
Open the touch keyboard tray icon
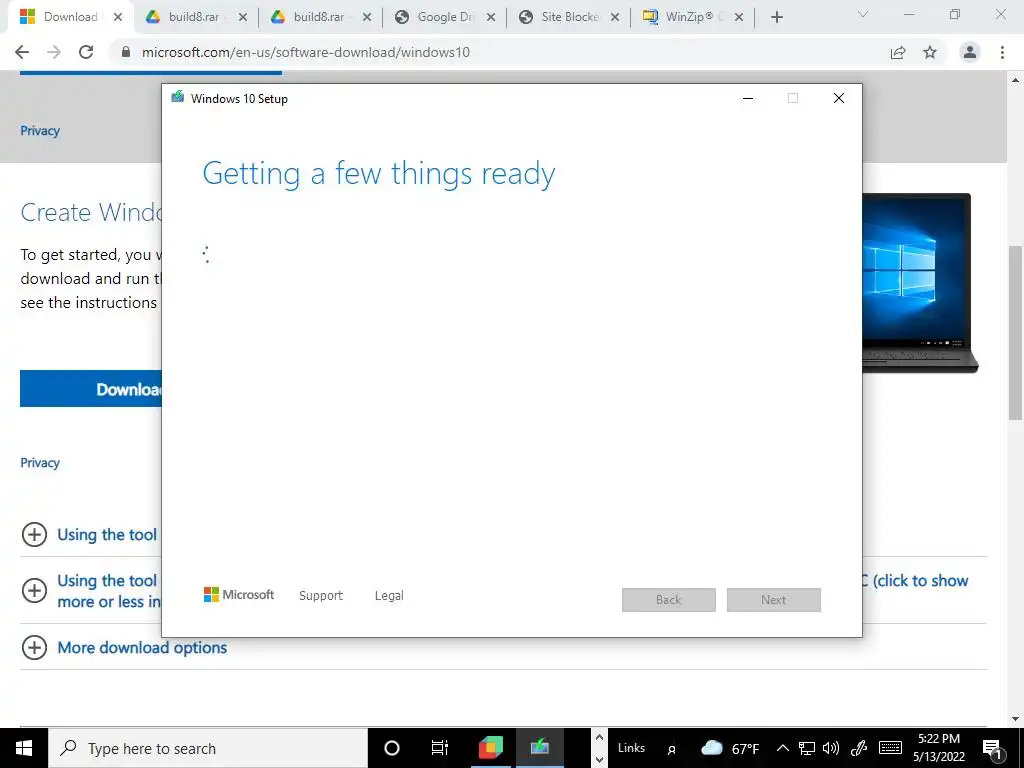pos(890,748)
